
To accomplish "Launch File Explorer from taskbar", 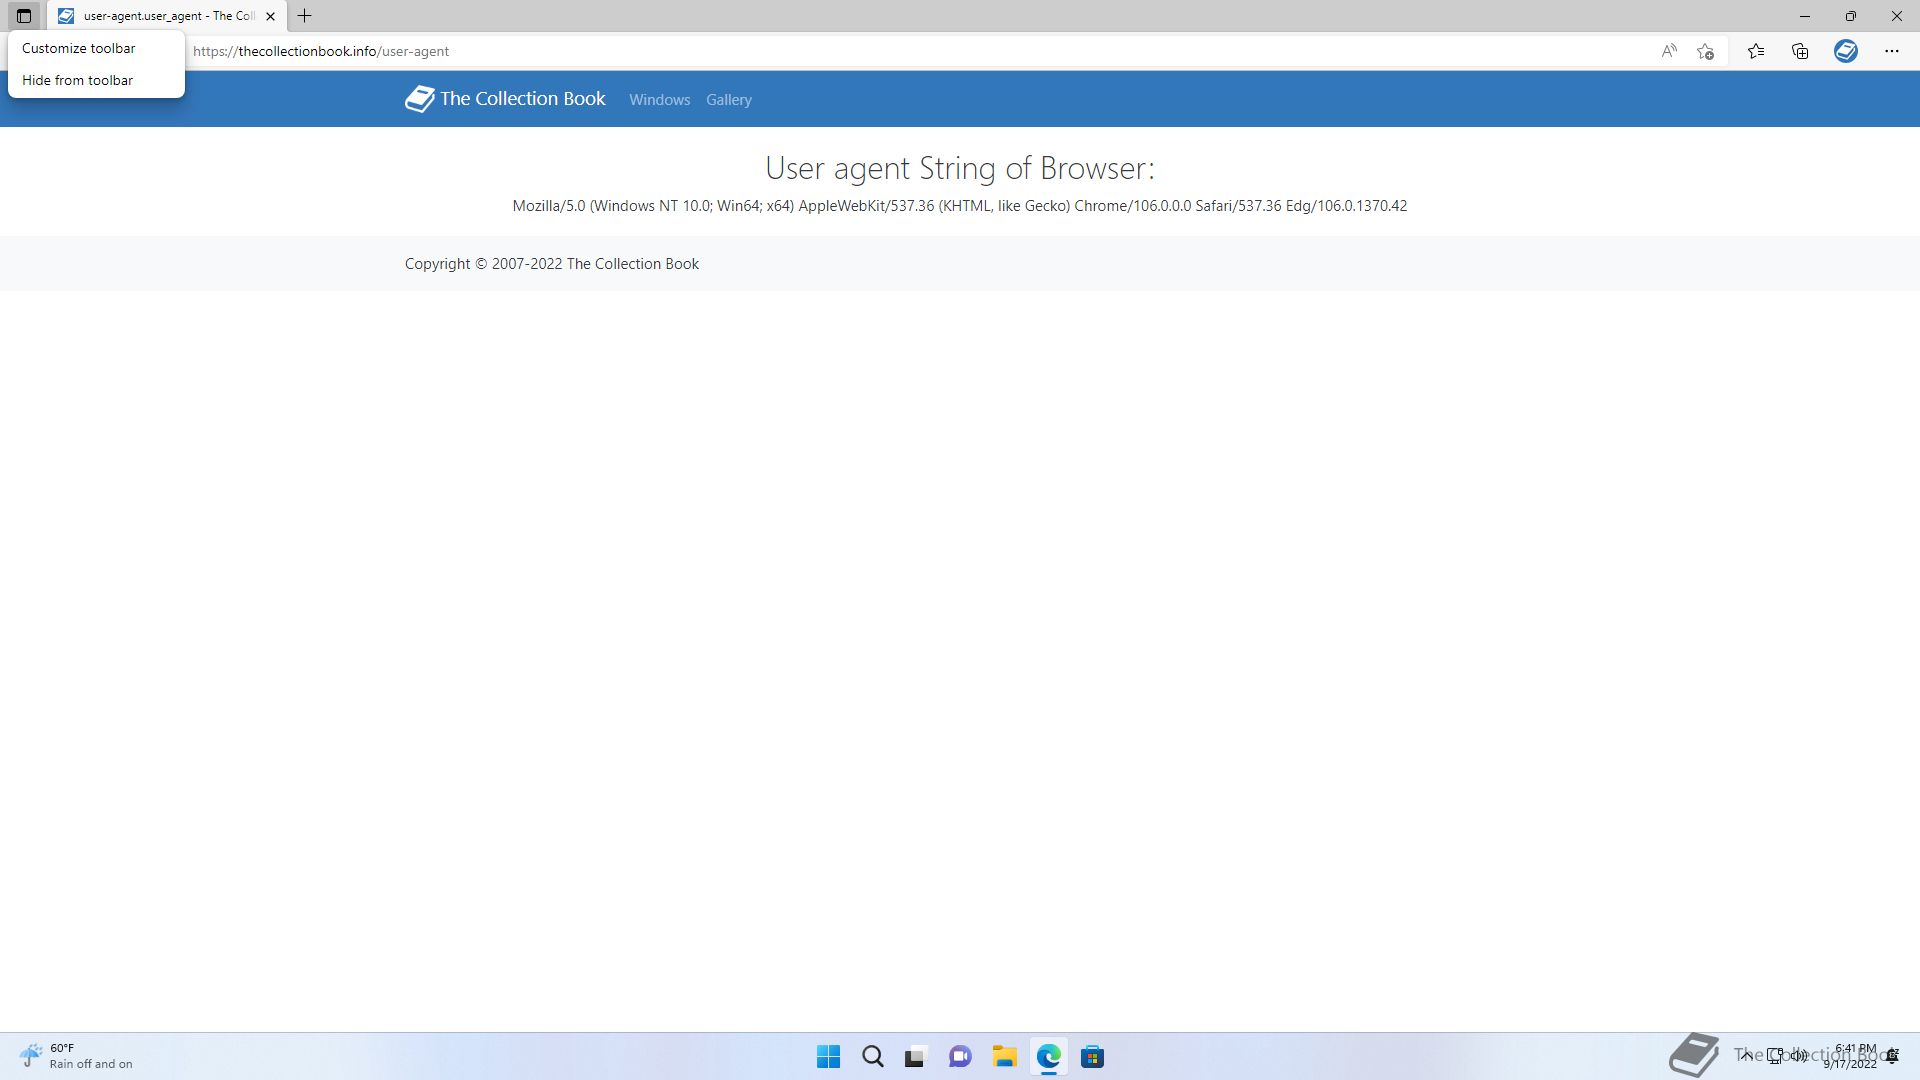I will (1004, 1057).
